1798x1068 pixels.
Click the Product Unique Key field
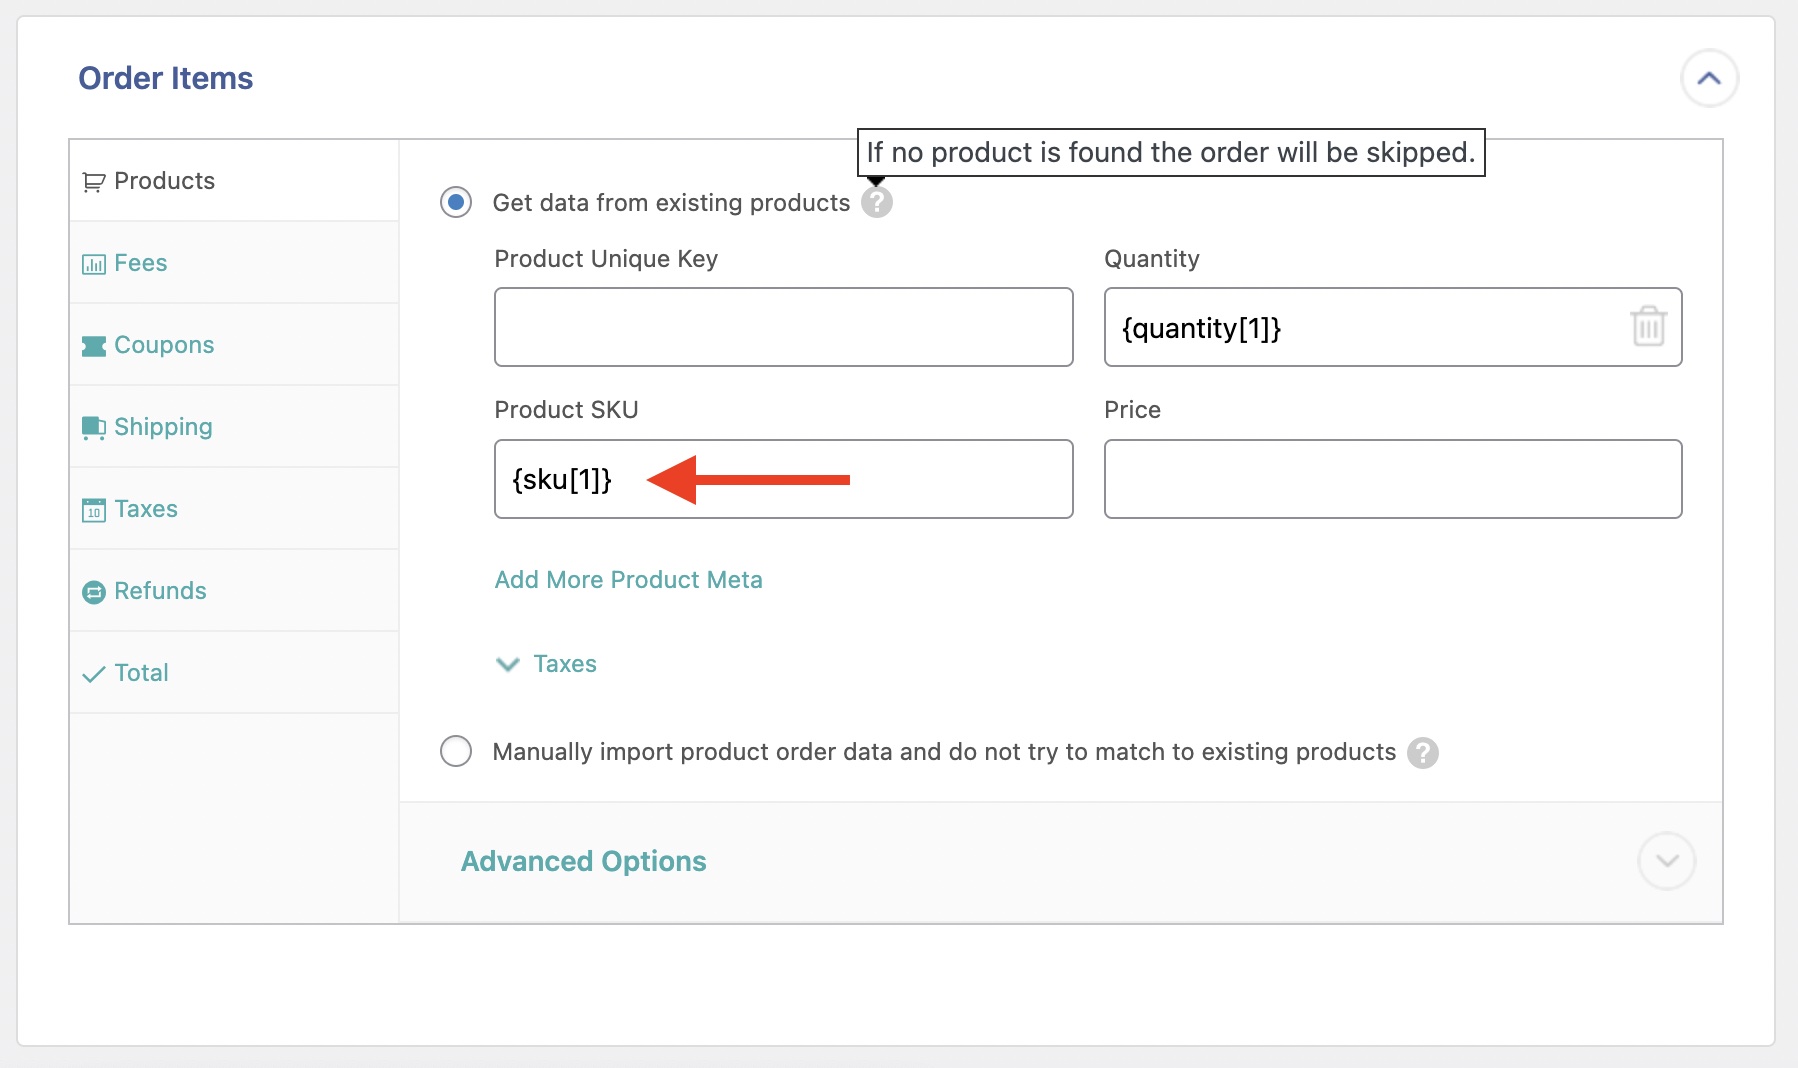tap(783, 327)
